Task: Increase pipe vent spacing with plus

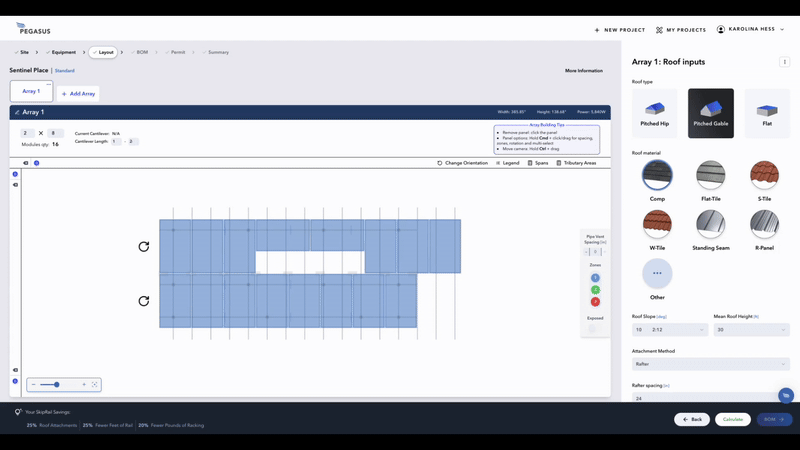Action: click(x=604, y=252)
